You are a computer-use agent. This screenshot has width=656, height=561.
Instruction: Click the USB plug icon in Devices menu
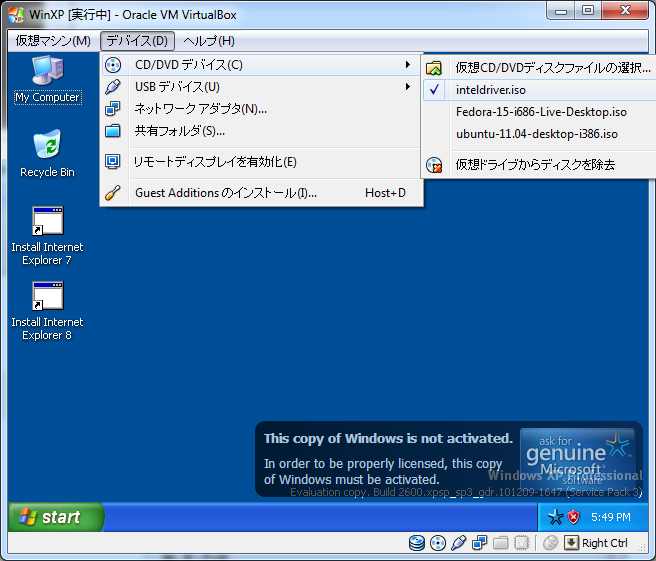[x=113, y=87]
